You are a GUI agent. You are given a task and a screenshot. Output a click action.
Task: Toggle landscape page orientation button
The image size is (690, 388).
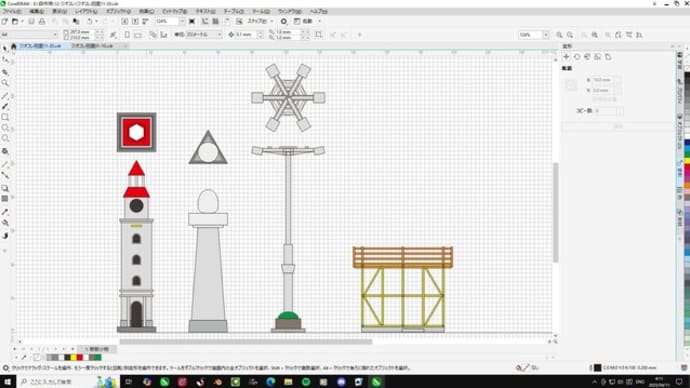coord(138,35)
